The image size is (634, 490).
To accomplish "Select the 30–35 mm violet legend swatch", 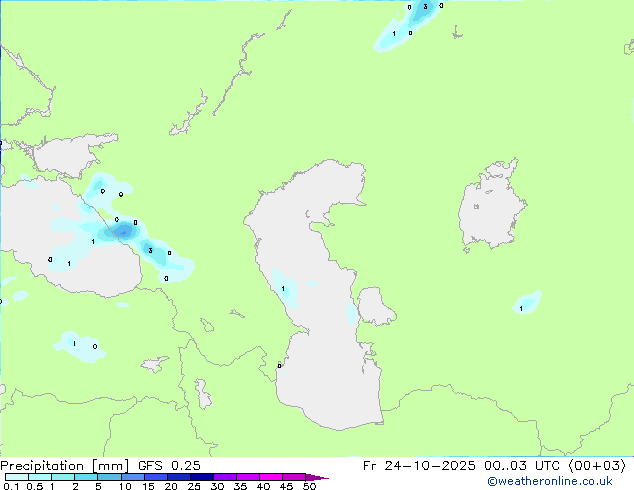I will pyautogui.click(x=225, y=477).
